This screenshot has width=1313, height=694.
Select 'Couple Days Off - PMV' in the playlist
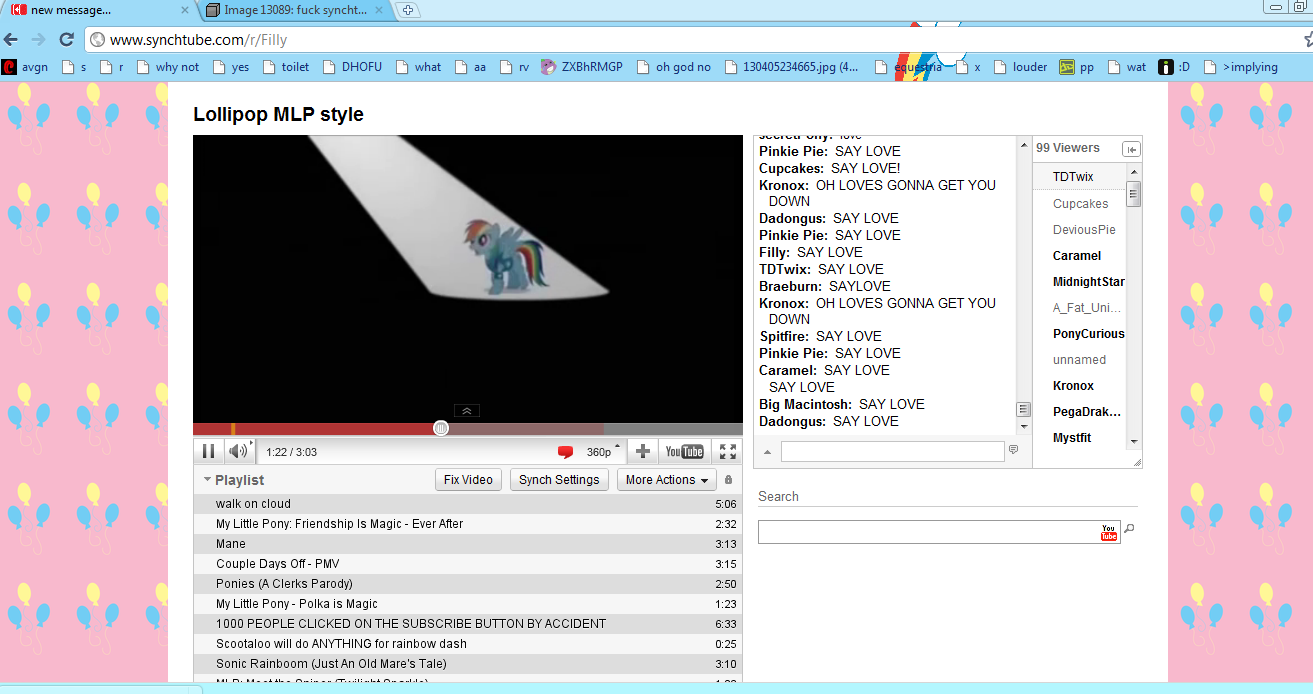467,564
